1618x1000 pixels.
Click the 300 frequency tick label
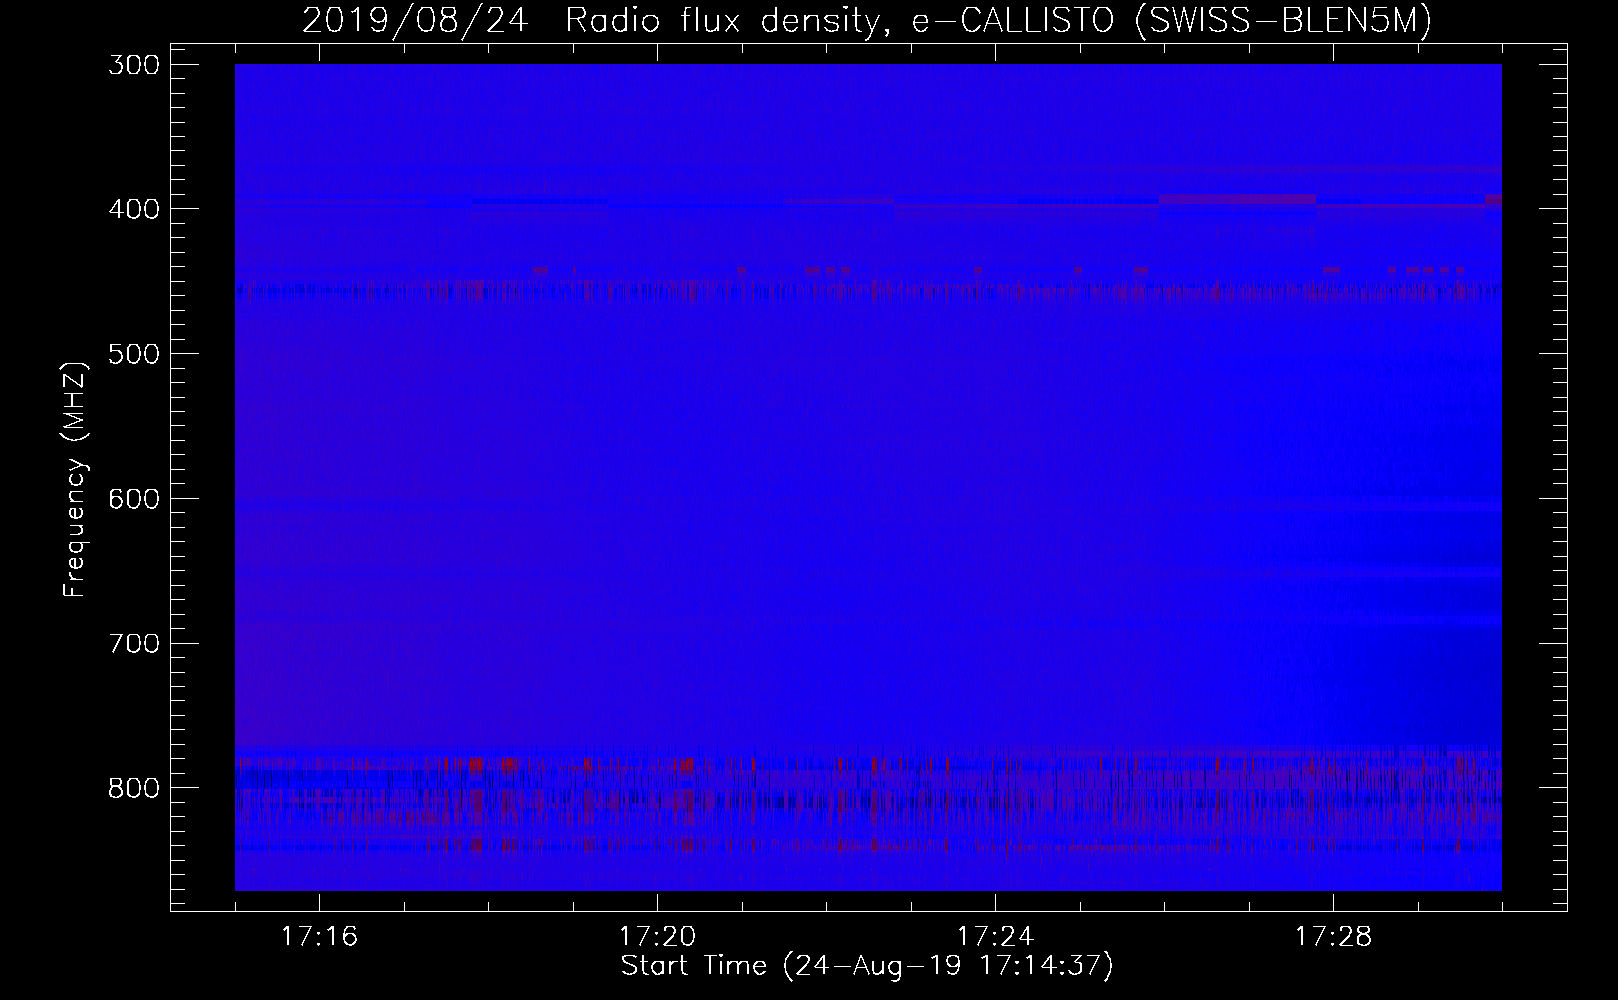tap(133, 65)
